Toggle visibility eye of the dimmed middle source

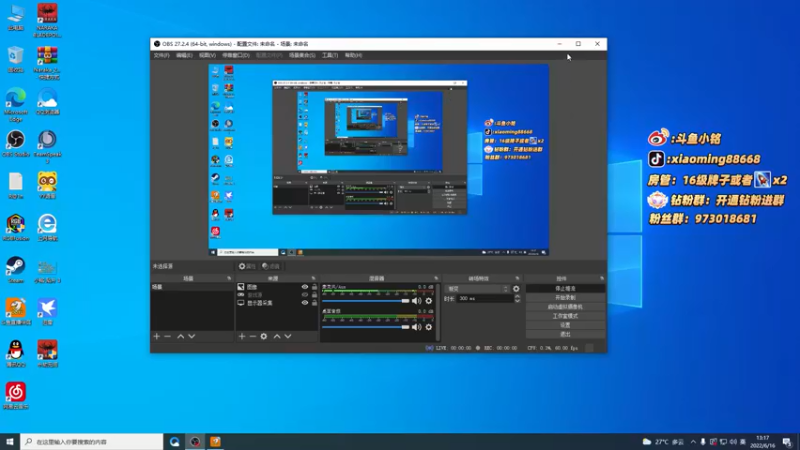tap(305, 295)
